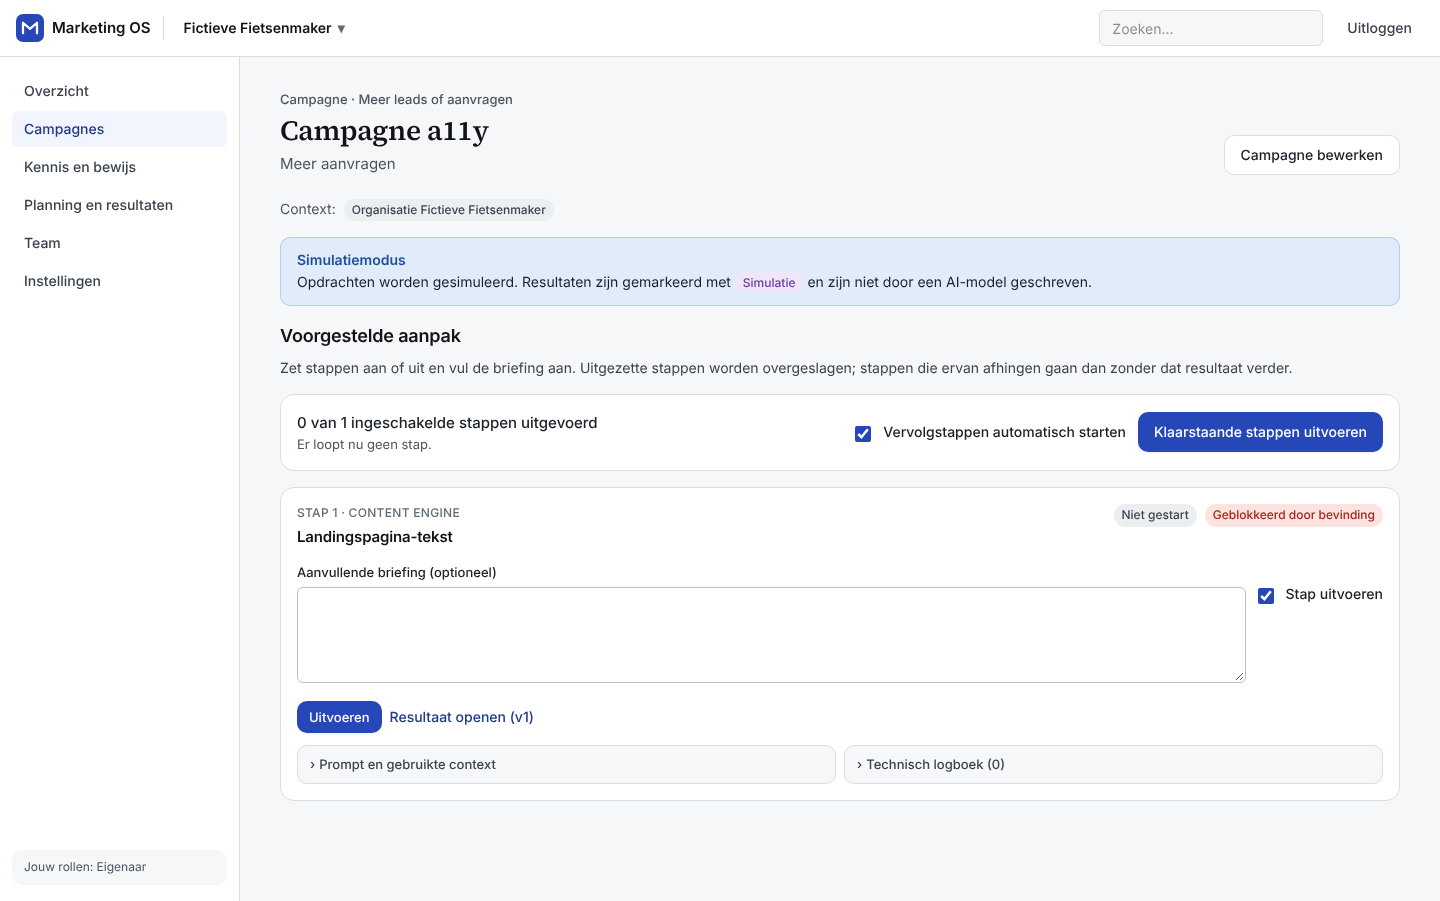Open Instellingen in the sidebar

119,281
